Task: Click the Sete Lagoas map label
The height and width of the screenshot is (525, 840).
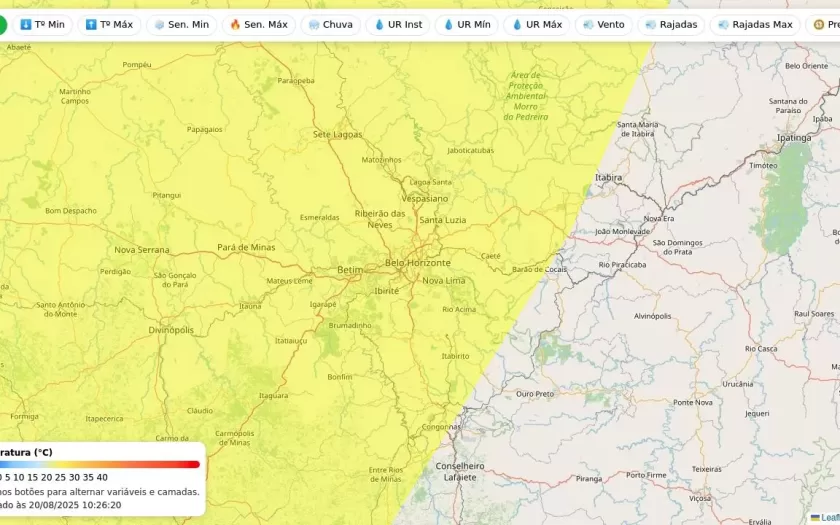Action: [x=337, y=134]
